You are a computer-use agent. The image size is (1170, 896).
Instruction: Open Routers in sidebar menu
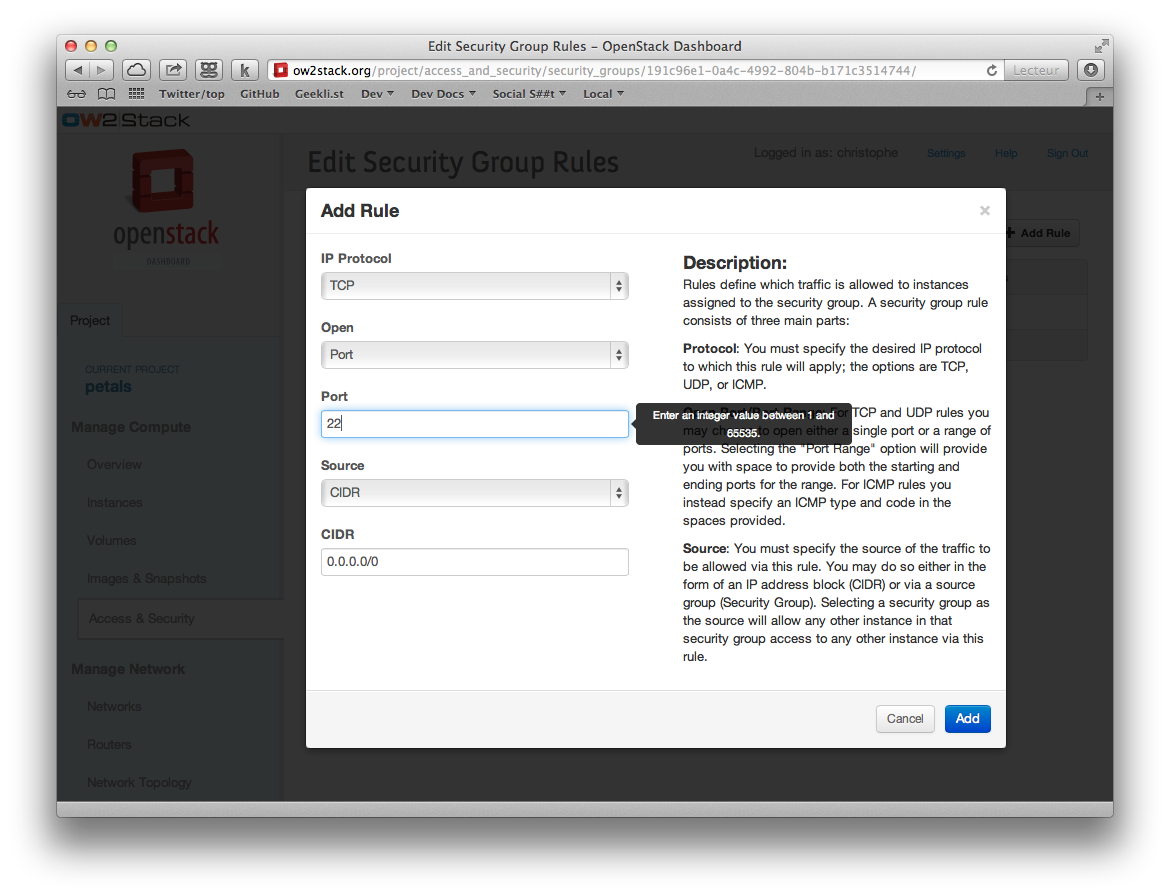(109, 745)
